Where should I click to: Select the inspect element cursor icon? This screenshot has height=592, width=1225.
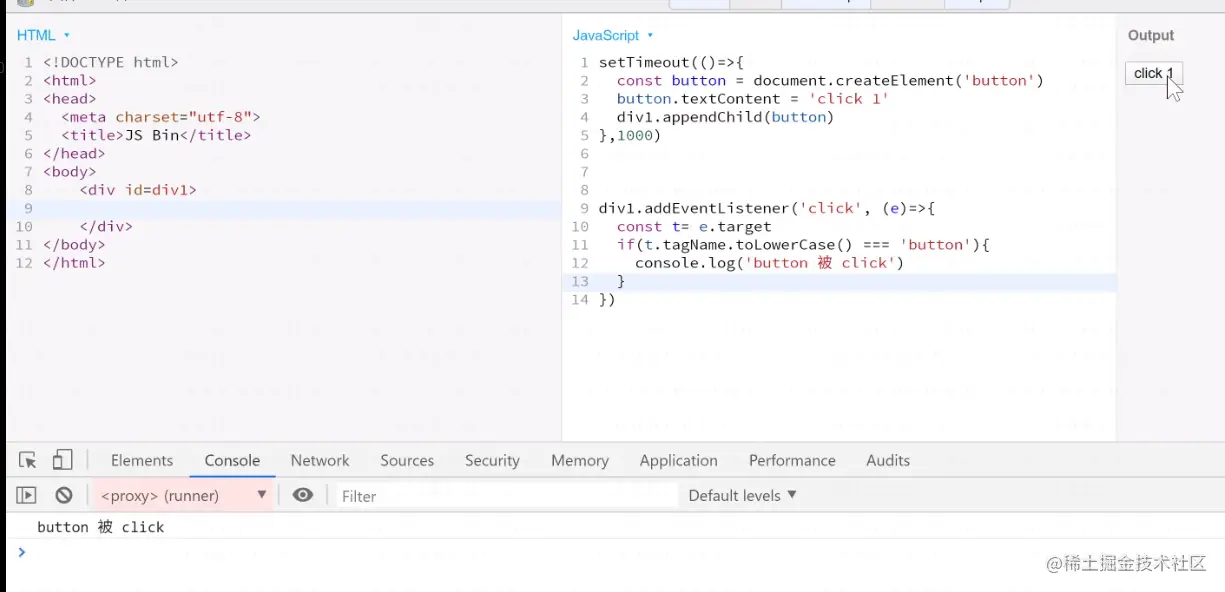point(28,460)
